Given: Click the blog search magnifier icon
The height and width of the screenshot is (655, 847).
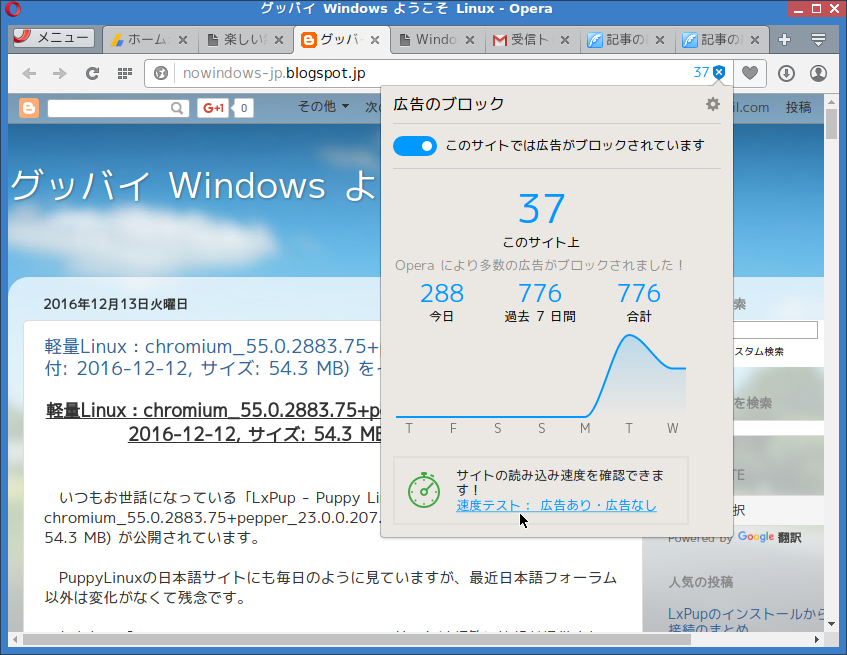Looking at the screenshot, I should coord(177,109).
